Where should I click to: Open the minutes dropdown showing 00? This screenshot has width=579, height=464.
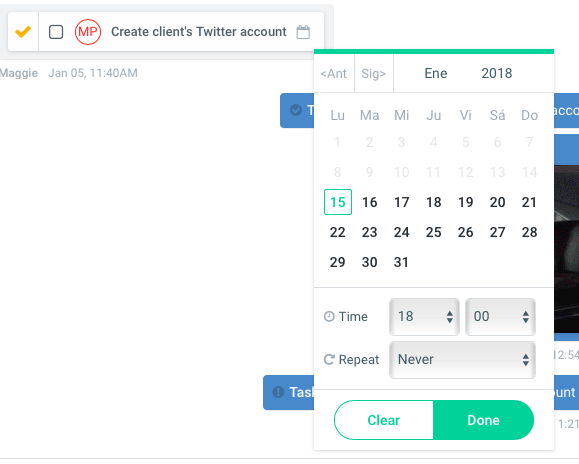(x=500, y=317)
